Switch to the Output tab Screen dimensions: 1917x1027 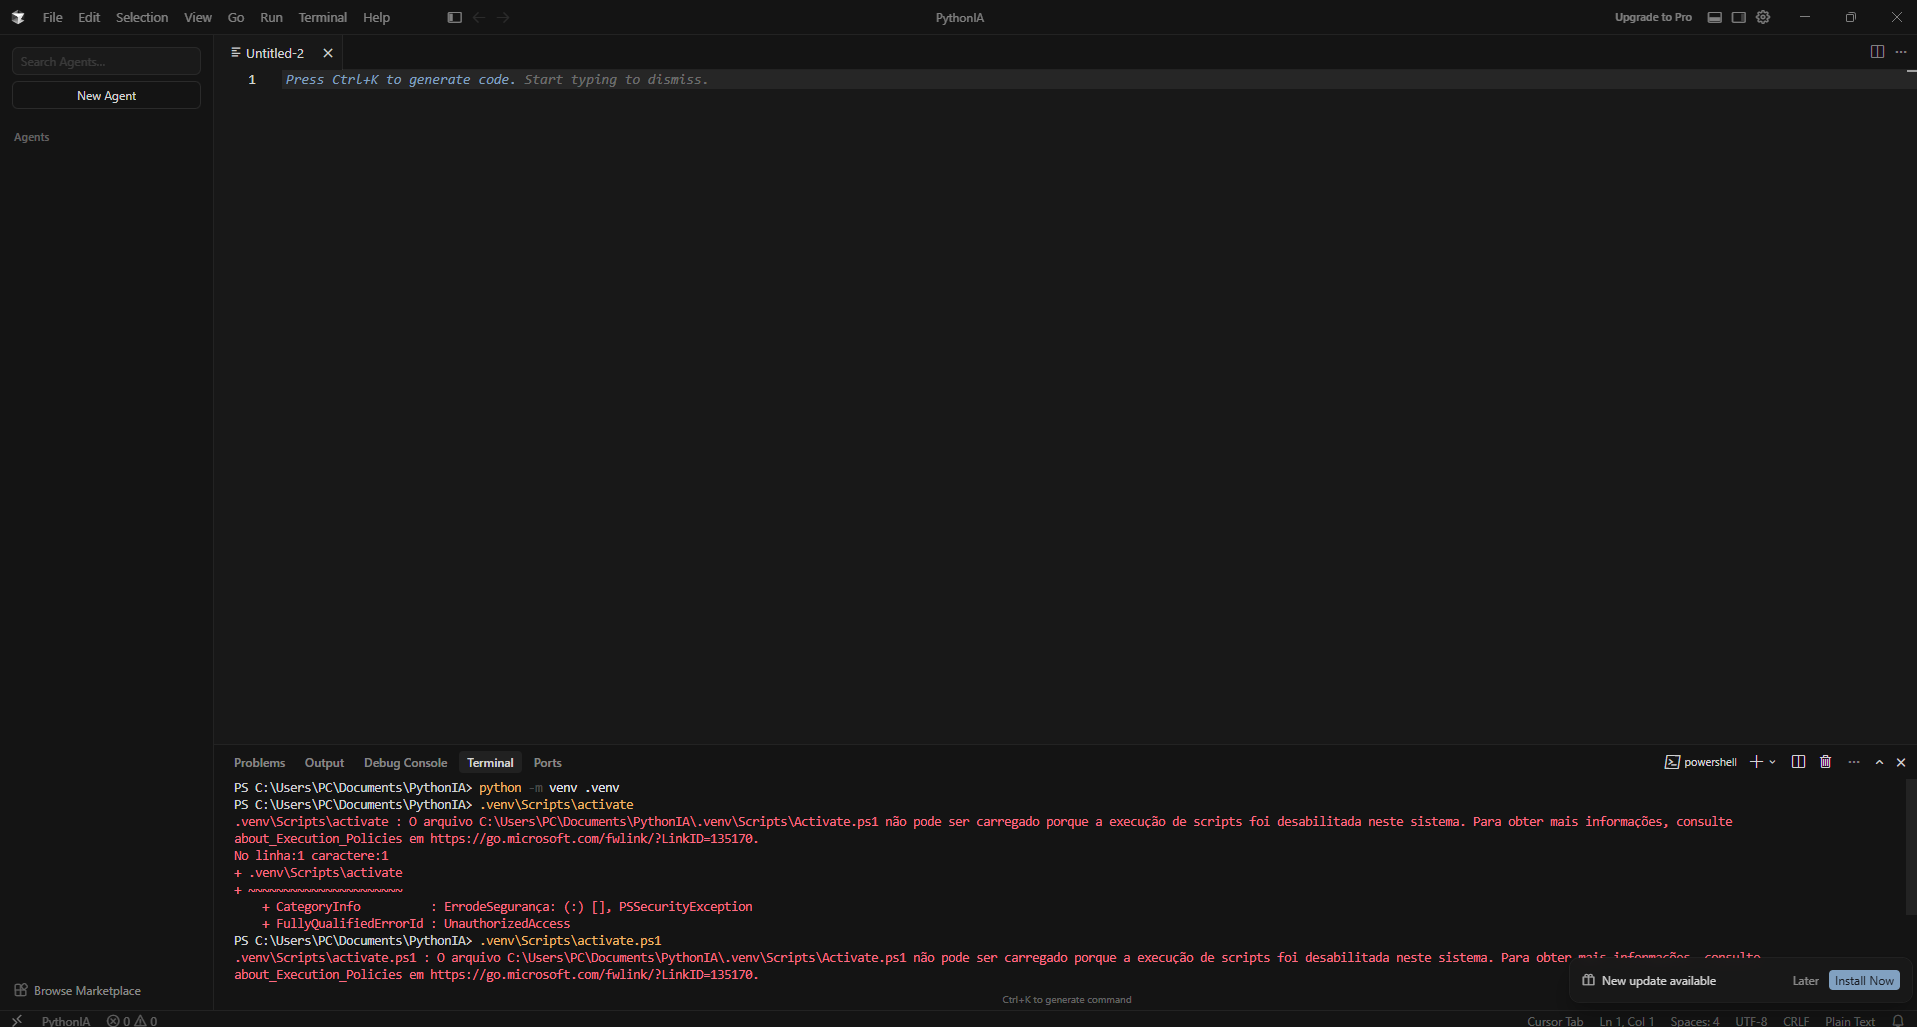pyautogui.click(x=324, y=763)
